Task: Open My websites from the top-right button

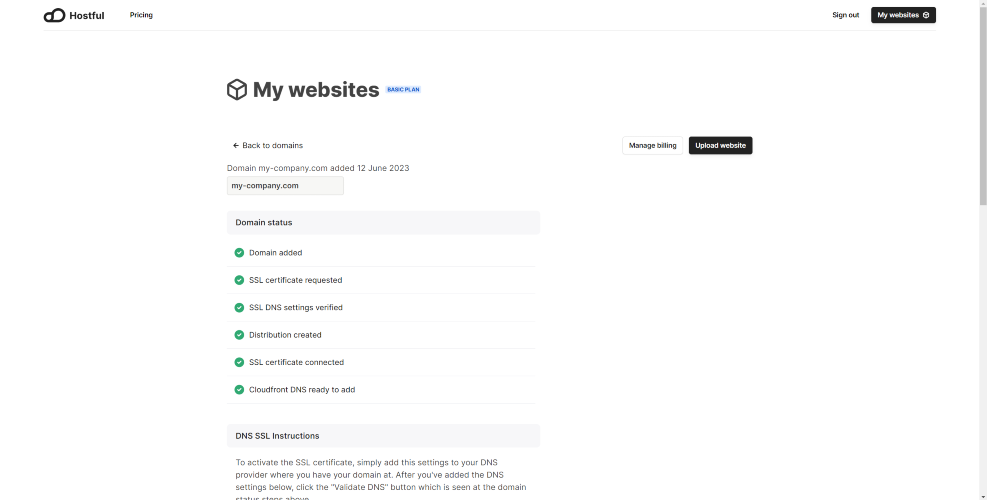Action: 903,15
